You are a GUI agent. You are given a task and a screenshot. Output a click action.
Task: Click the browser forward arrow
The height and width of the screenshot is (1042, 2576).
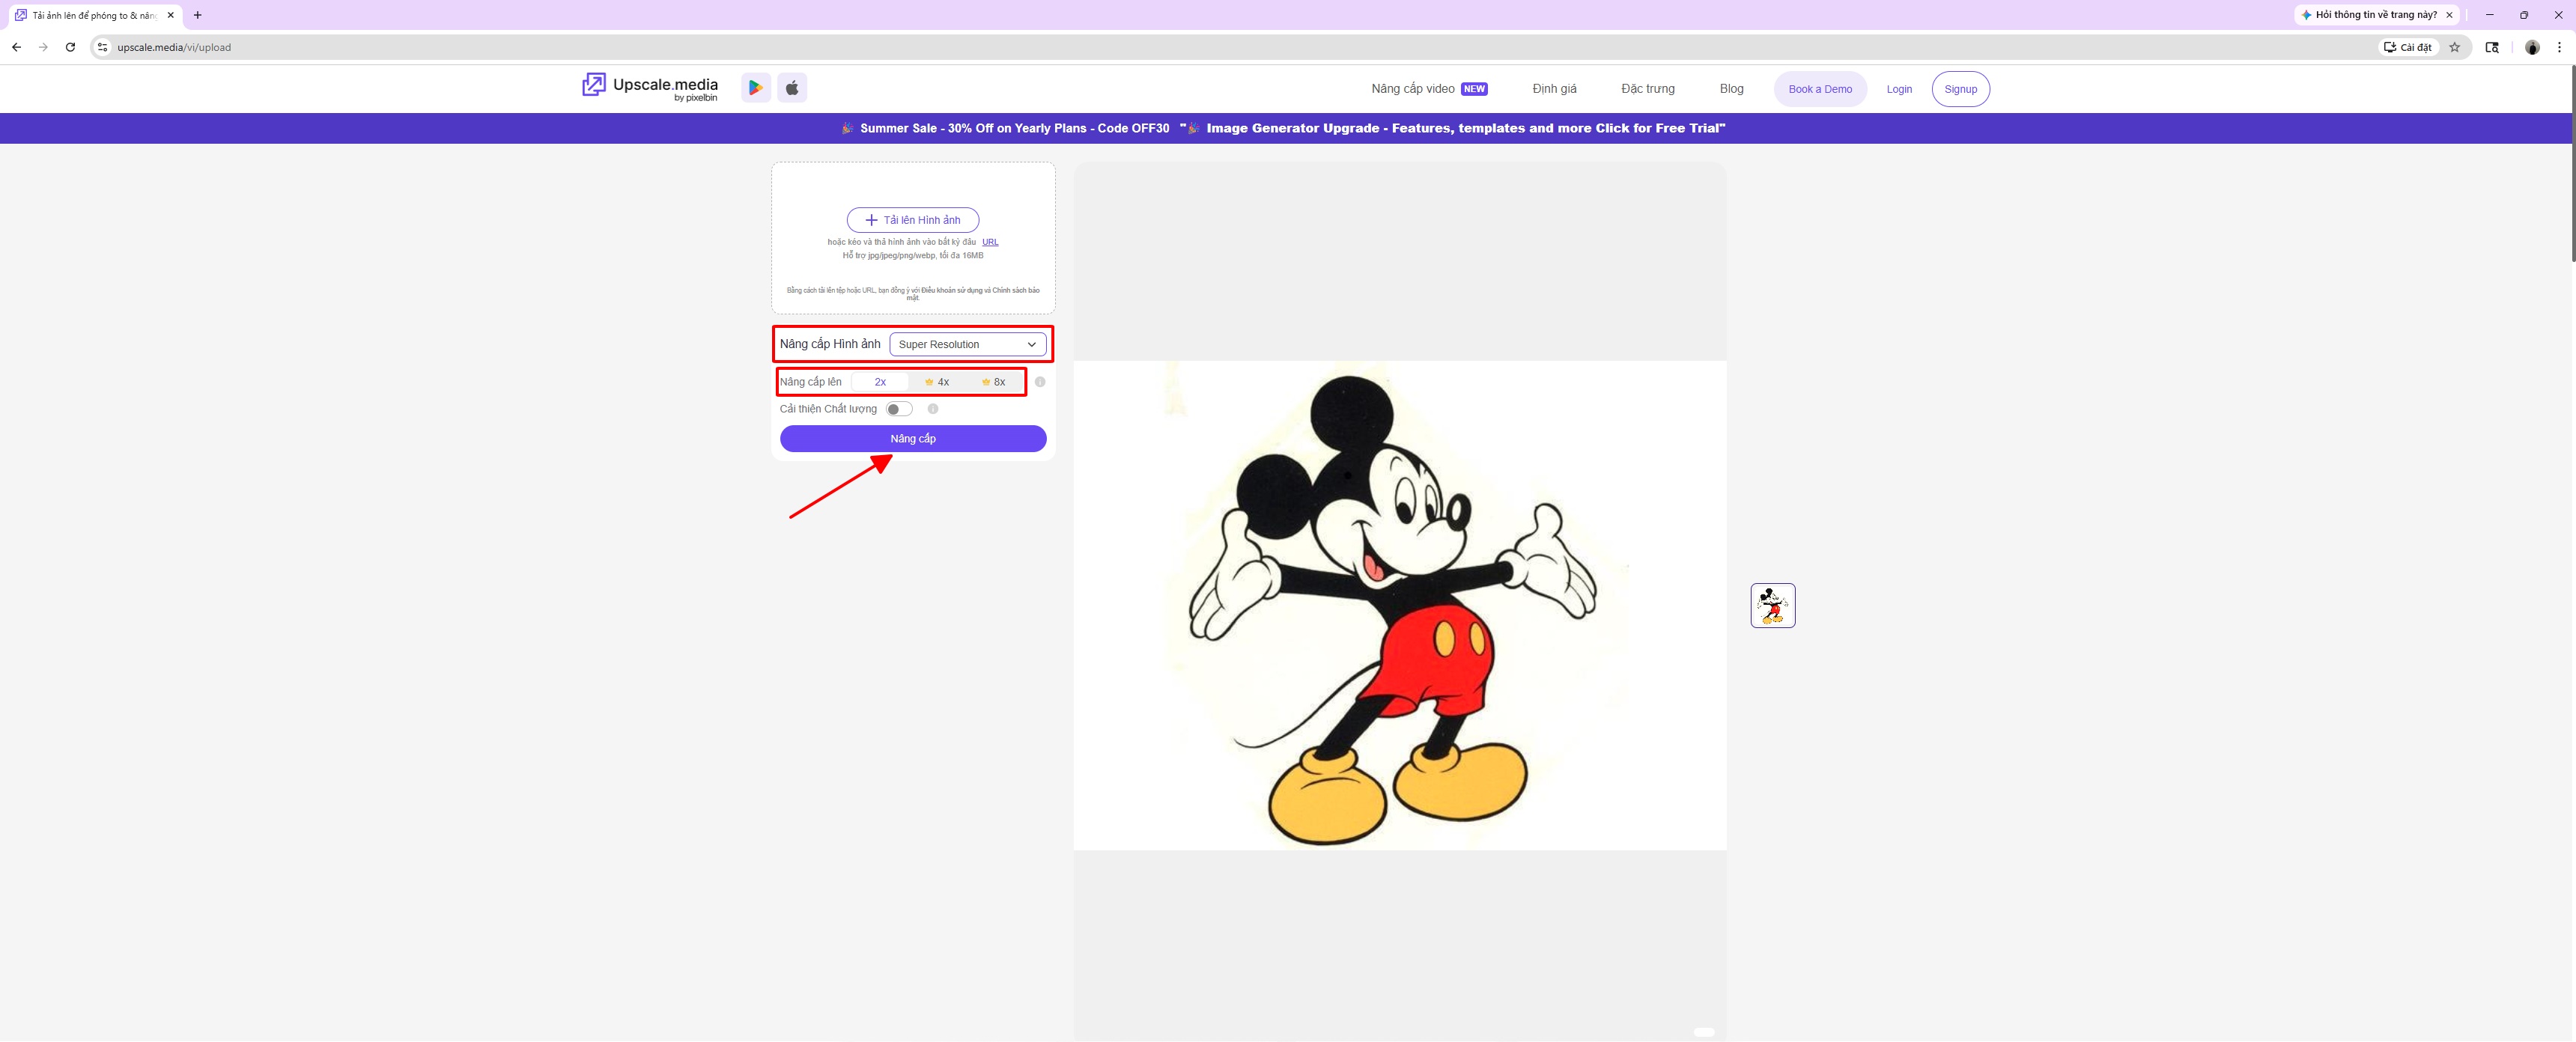coord(43,47)
